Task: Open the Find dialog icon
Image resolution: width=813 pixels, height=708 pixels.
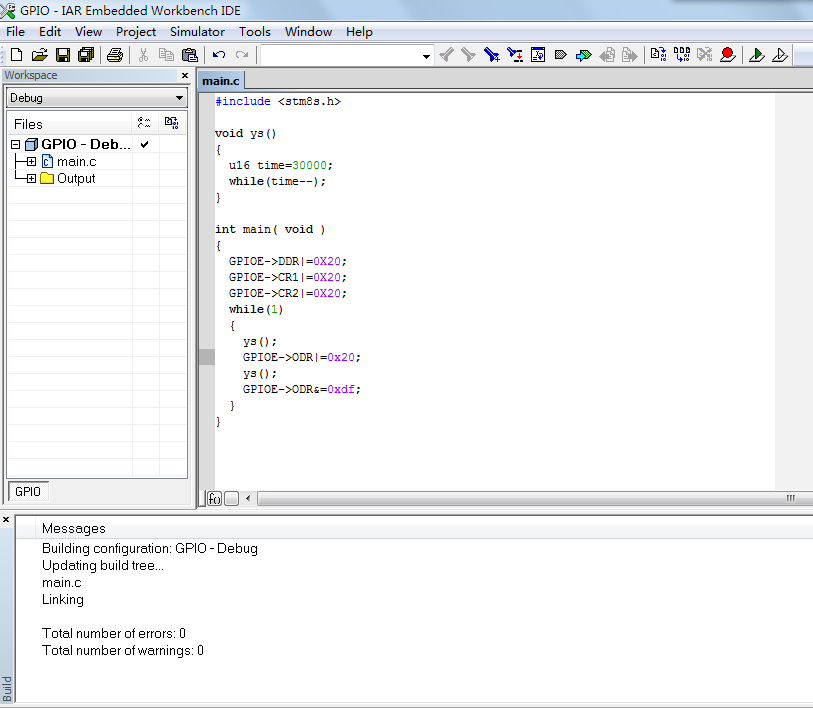Action: coord(492,54)
